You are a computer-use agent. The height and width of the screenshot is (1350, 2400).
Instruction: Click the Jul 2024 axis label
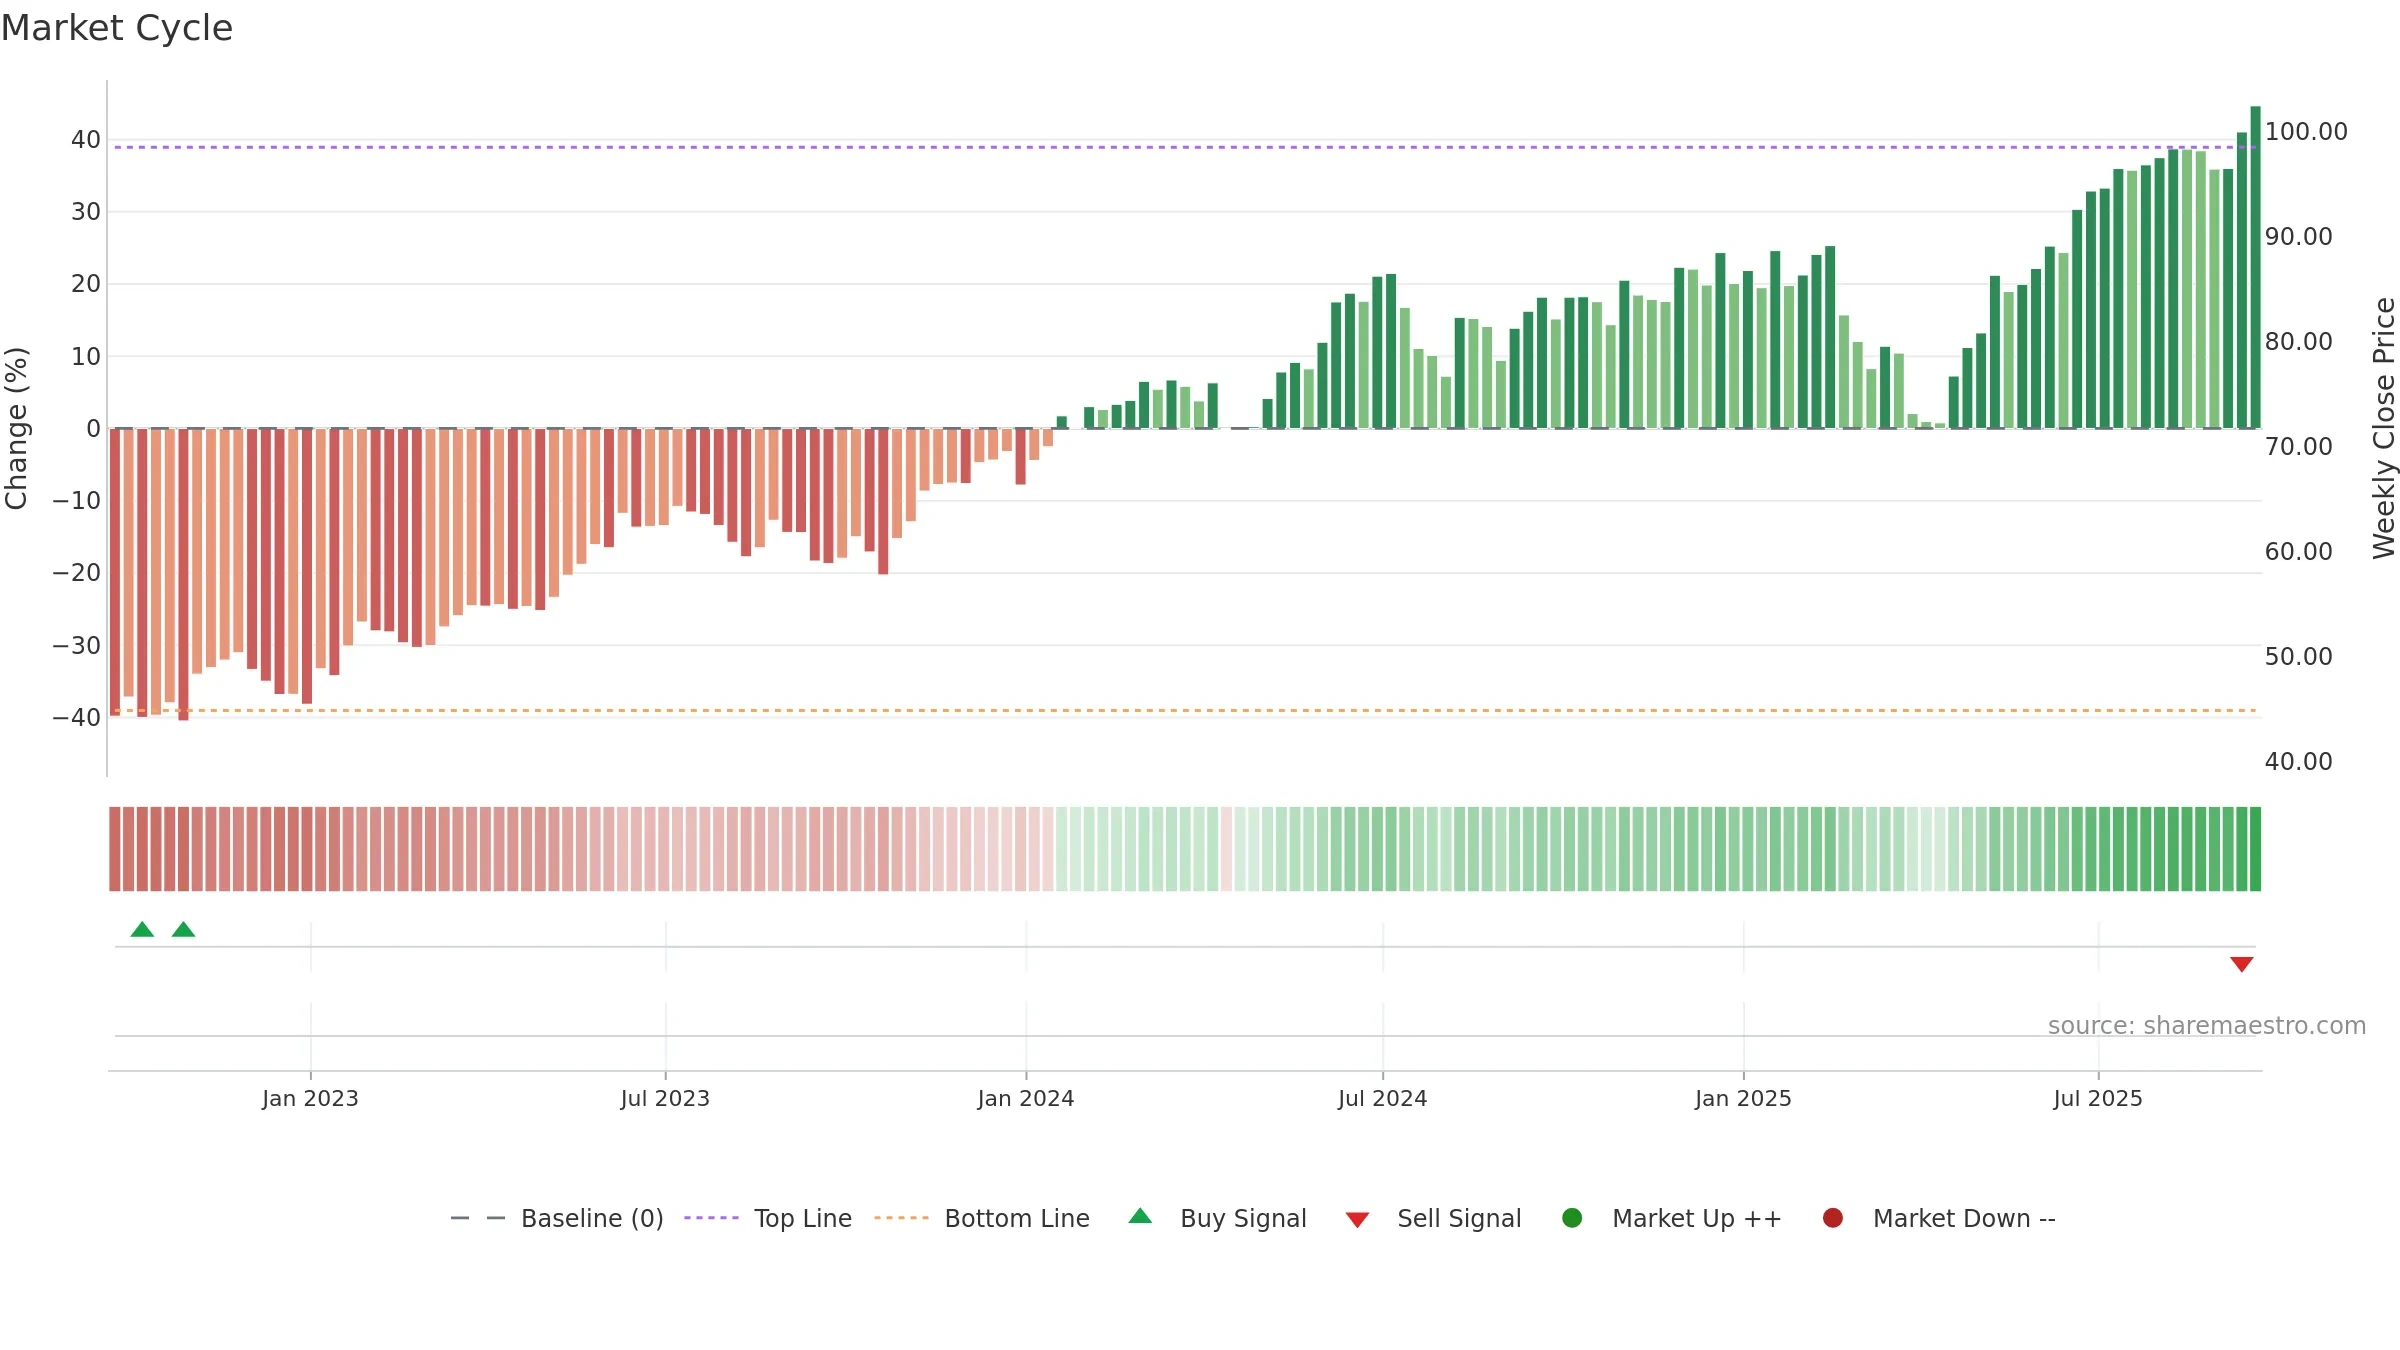(1383, 1098)
